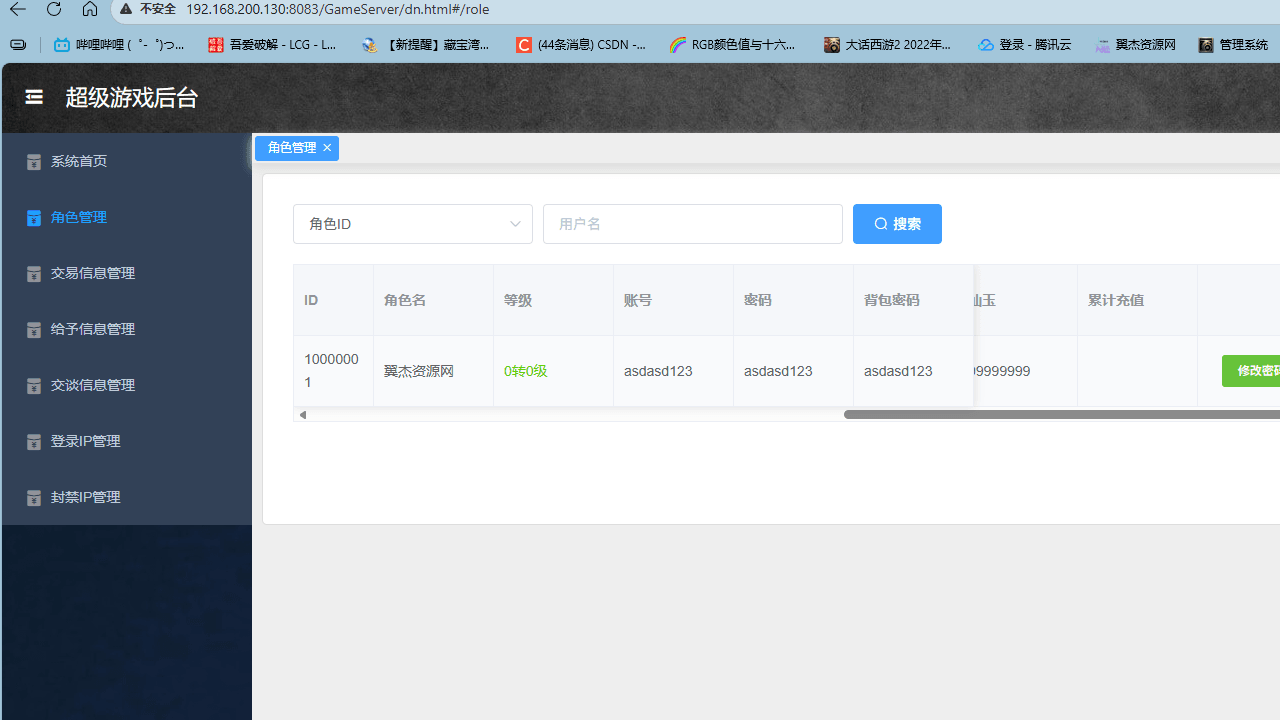Click the 给予信息管理 sidebar icon
1280x720 pixels.
coord(33,329)
